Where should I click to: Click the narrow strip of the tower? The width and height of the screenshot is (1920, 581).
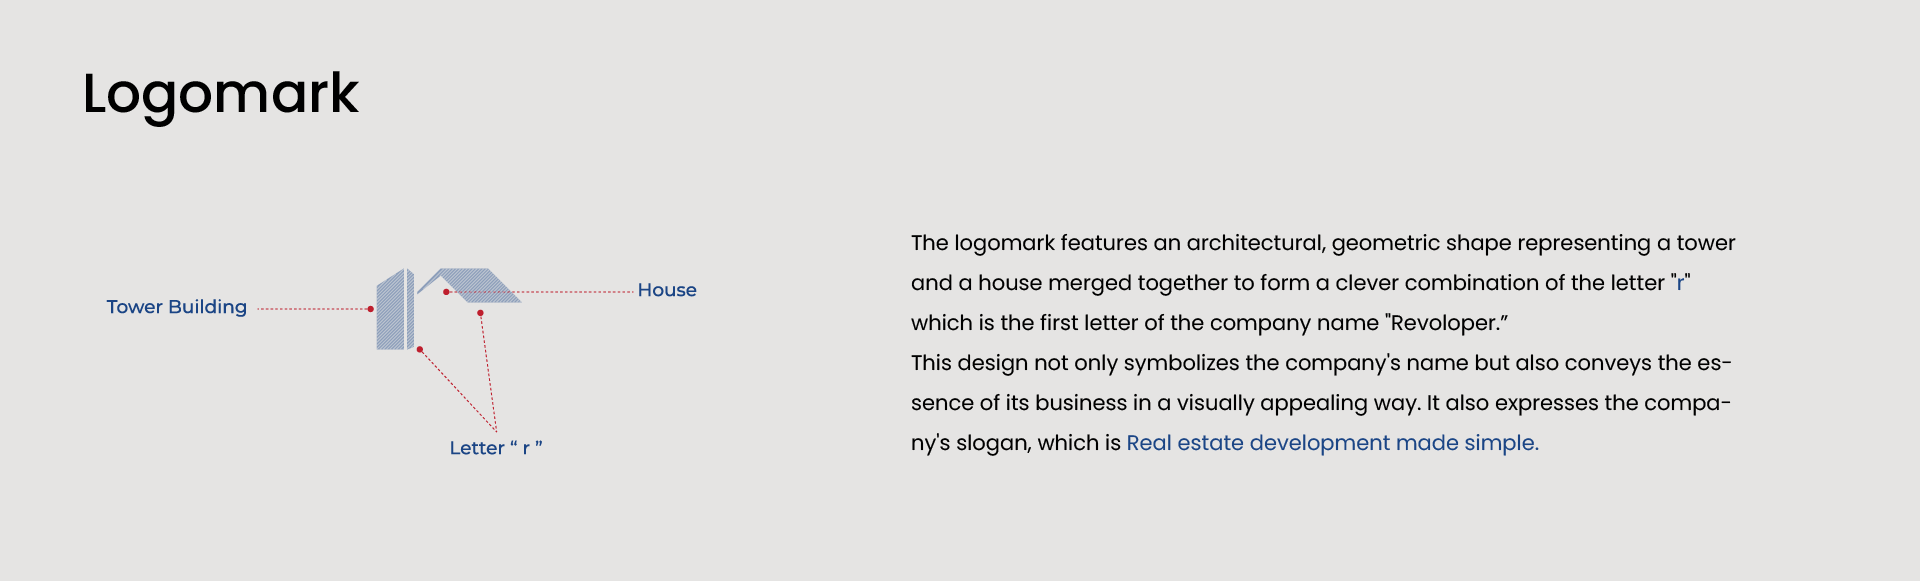410,308
